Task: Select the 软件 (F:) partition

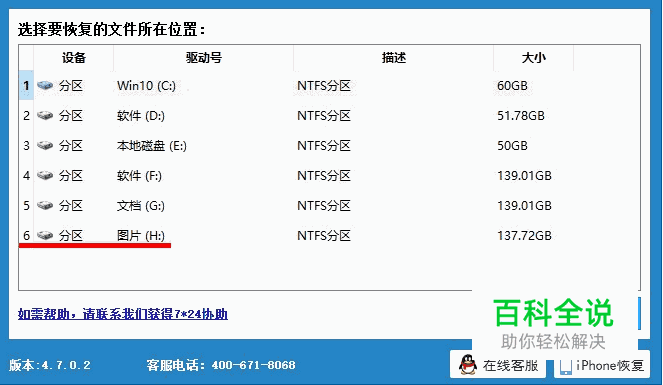Action: pos(140,176)
